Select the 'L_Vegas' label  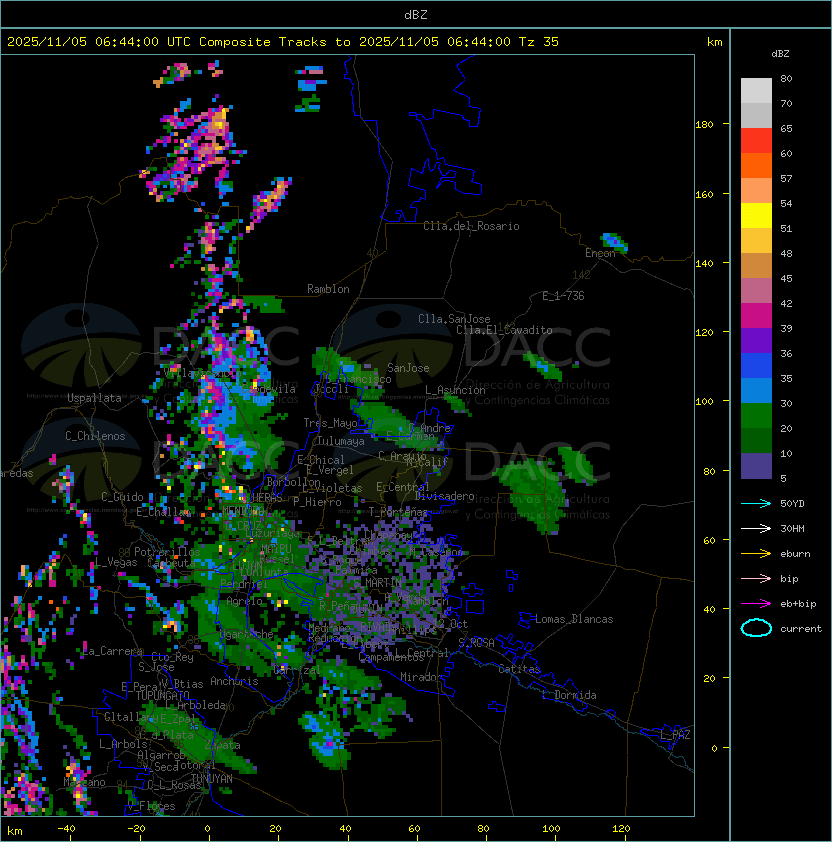(x=116, y=562)
